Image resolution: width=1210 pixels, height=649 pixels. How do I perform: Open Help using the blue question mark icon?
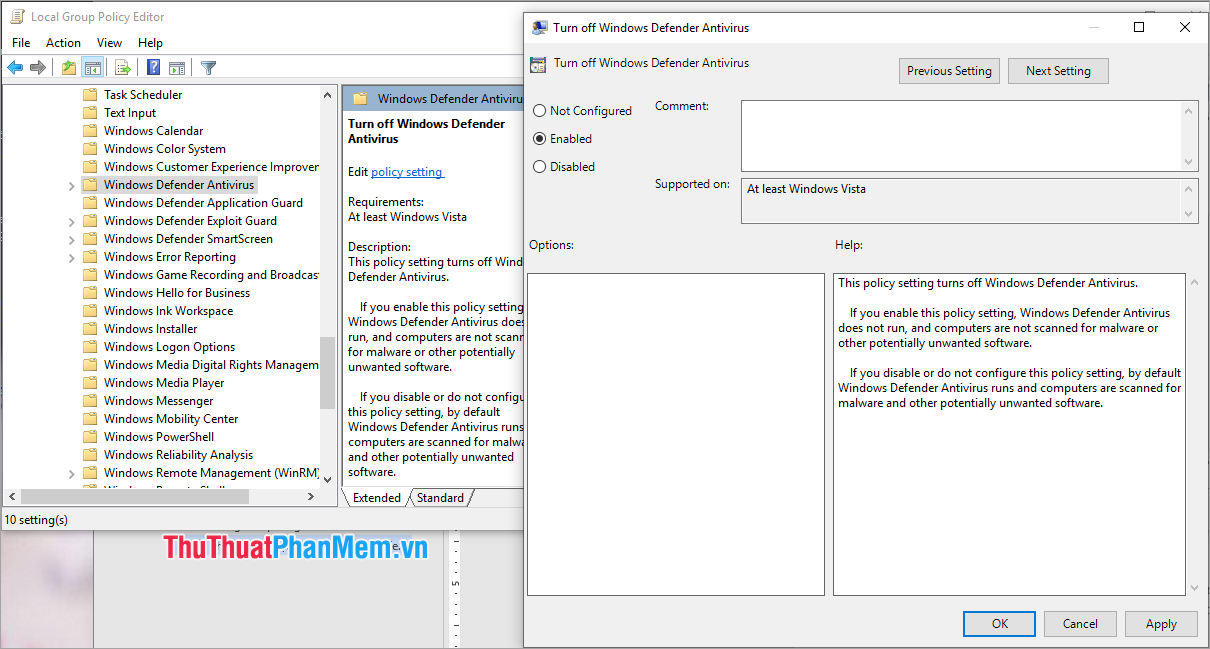(152, 67)
